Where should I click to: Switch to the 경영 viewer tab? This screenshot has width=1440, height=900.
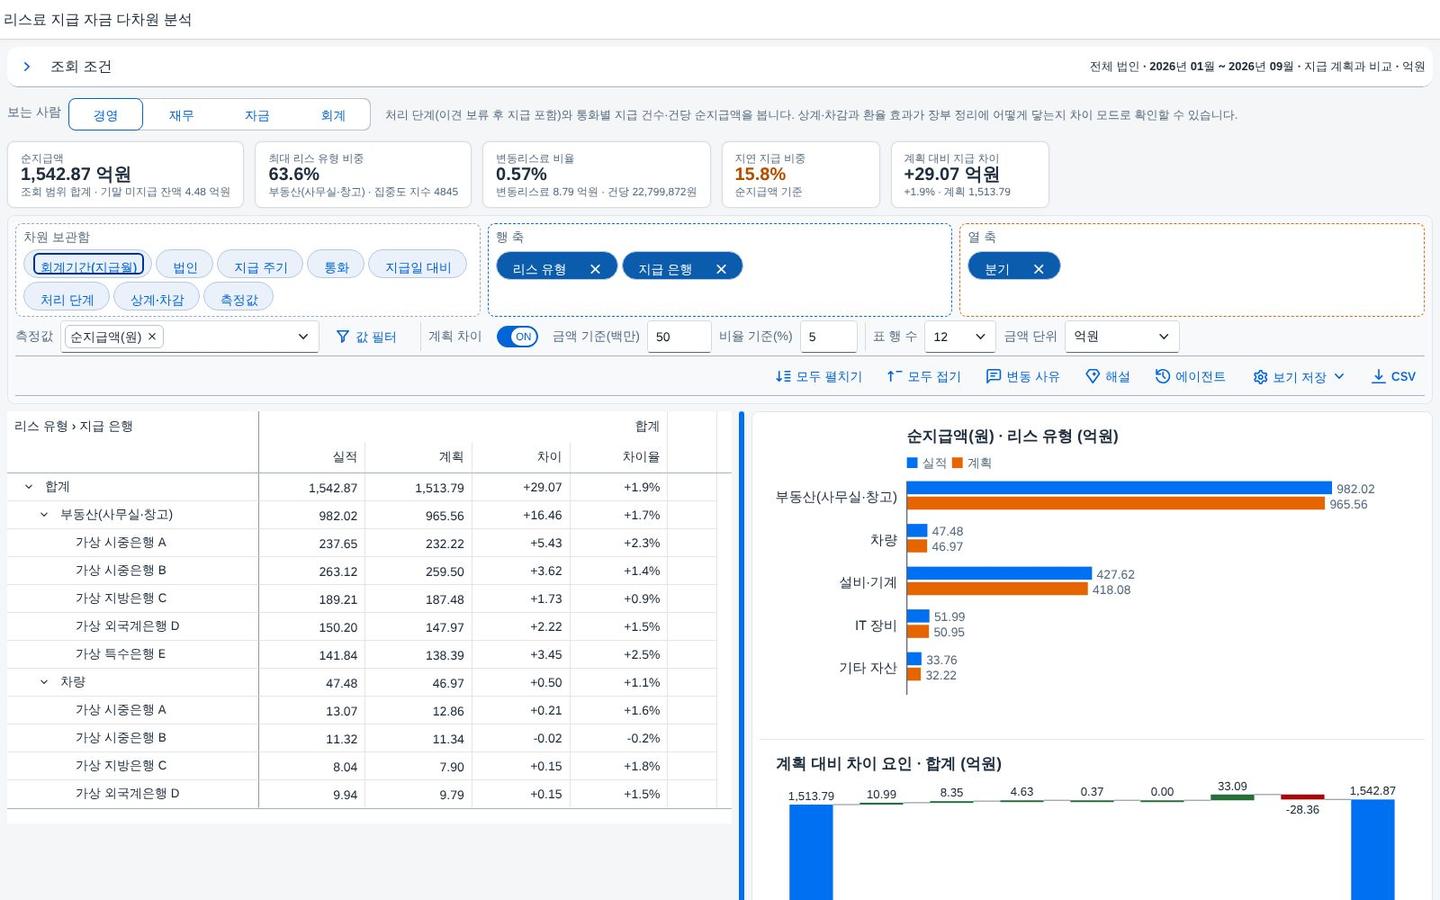point(105,115)
